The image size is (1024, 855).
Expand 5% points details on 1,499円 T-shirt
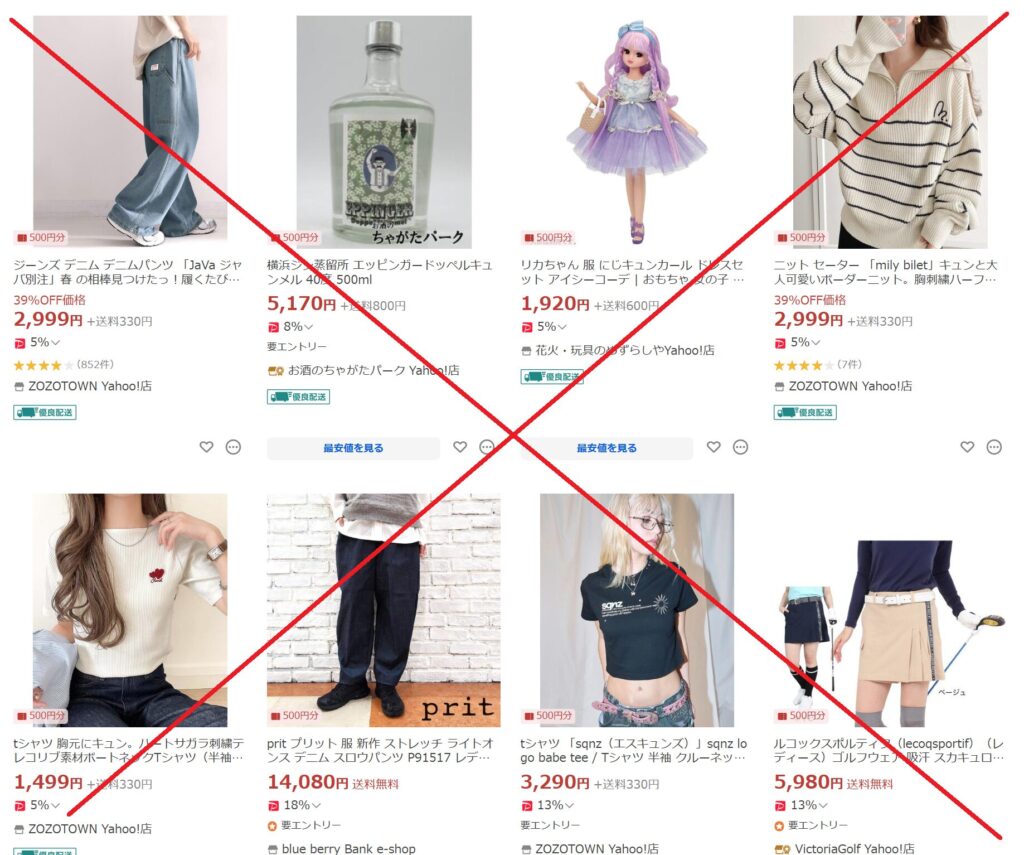coord(37,805)
